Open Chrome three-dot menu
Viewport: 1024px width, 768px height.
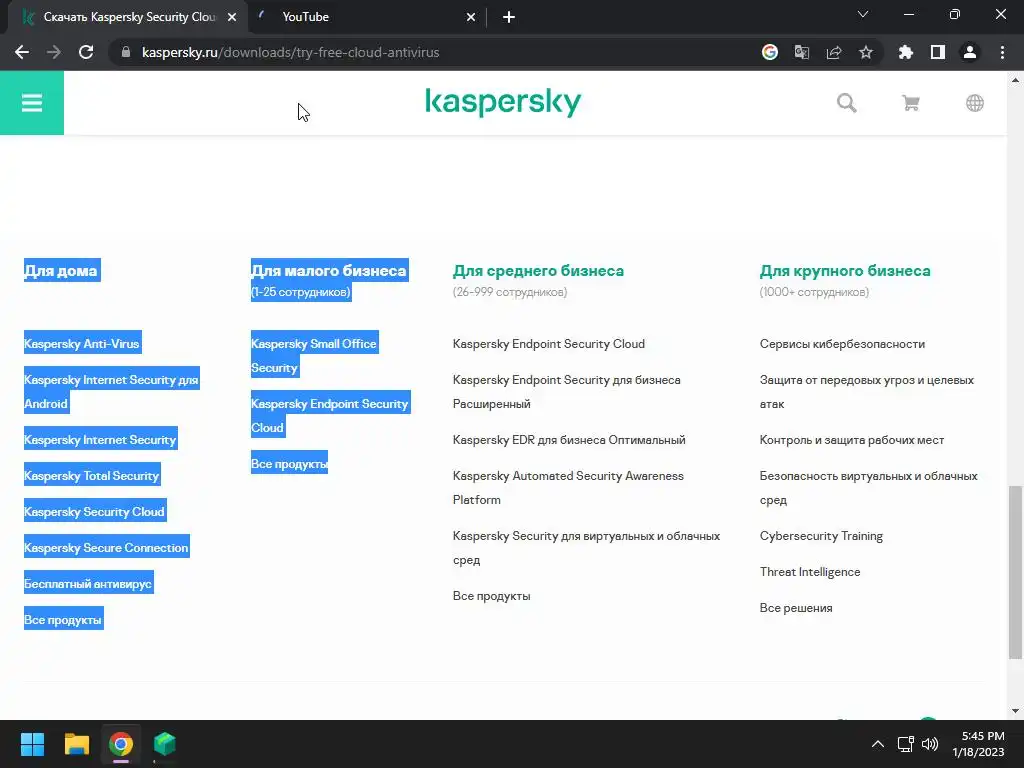pyautogui.click(x=1002, y=52)
